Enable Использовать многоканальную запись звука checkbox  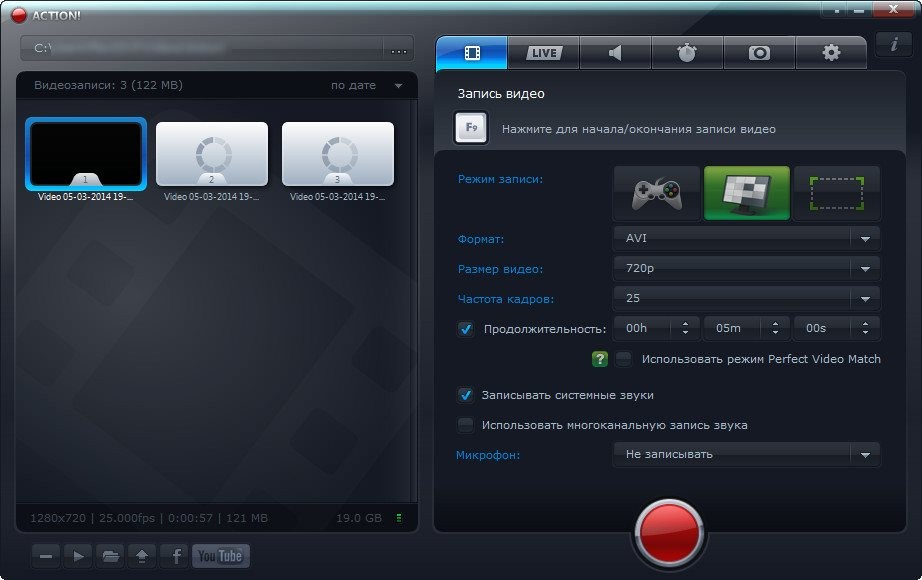click(466, 425)
